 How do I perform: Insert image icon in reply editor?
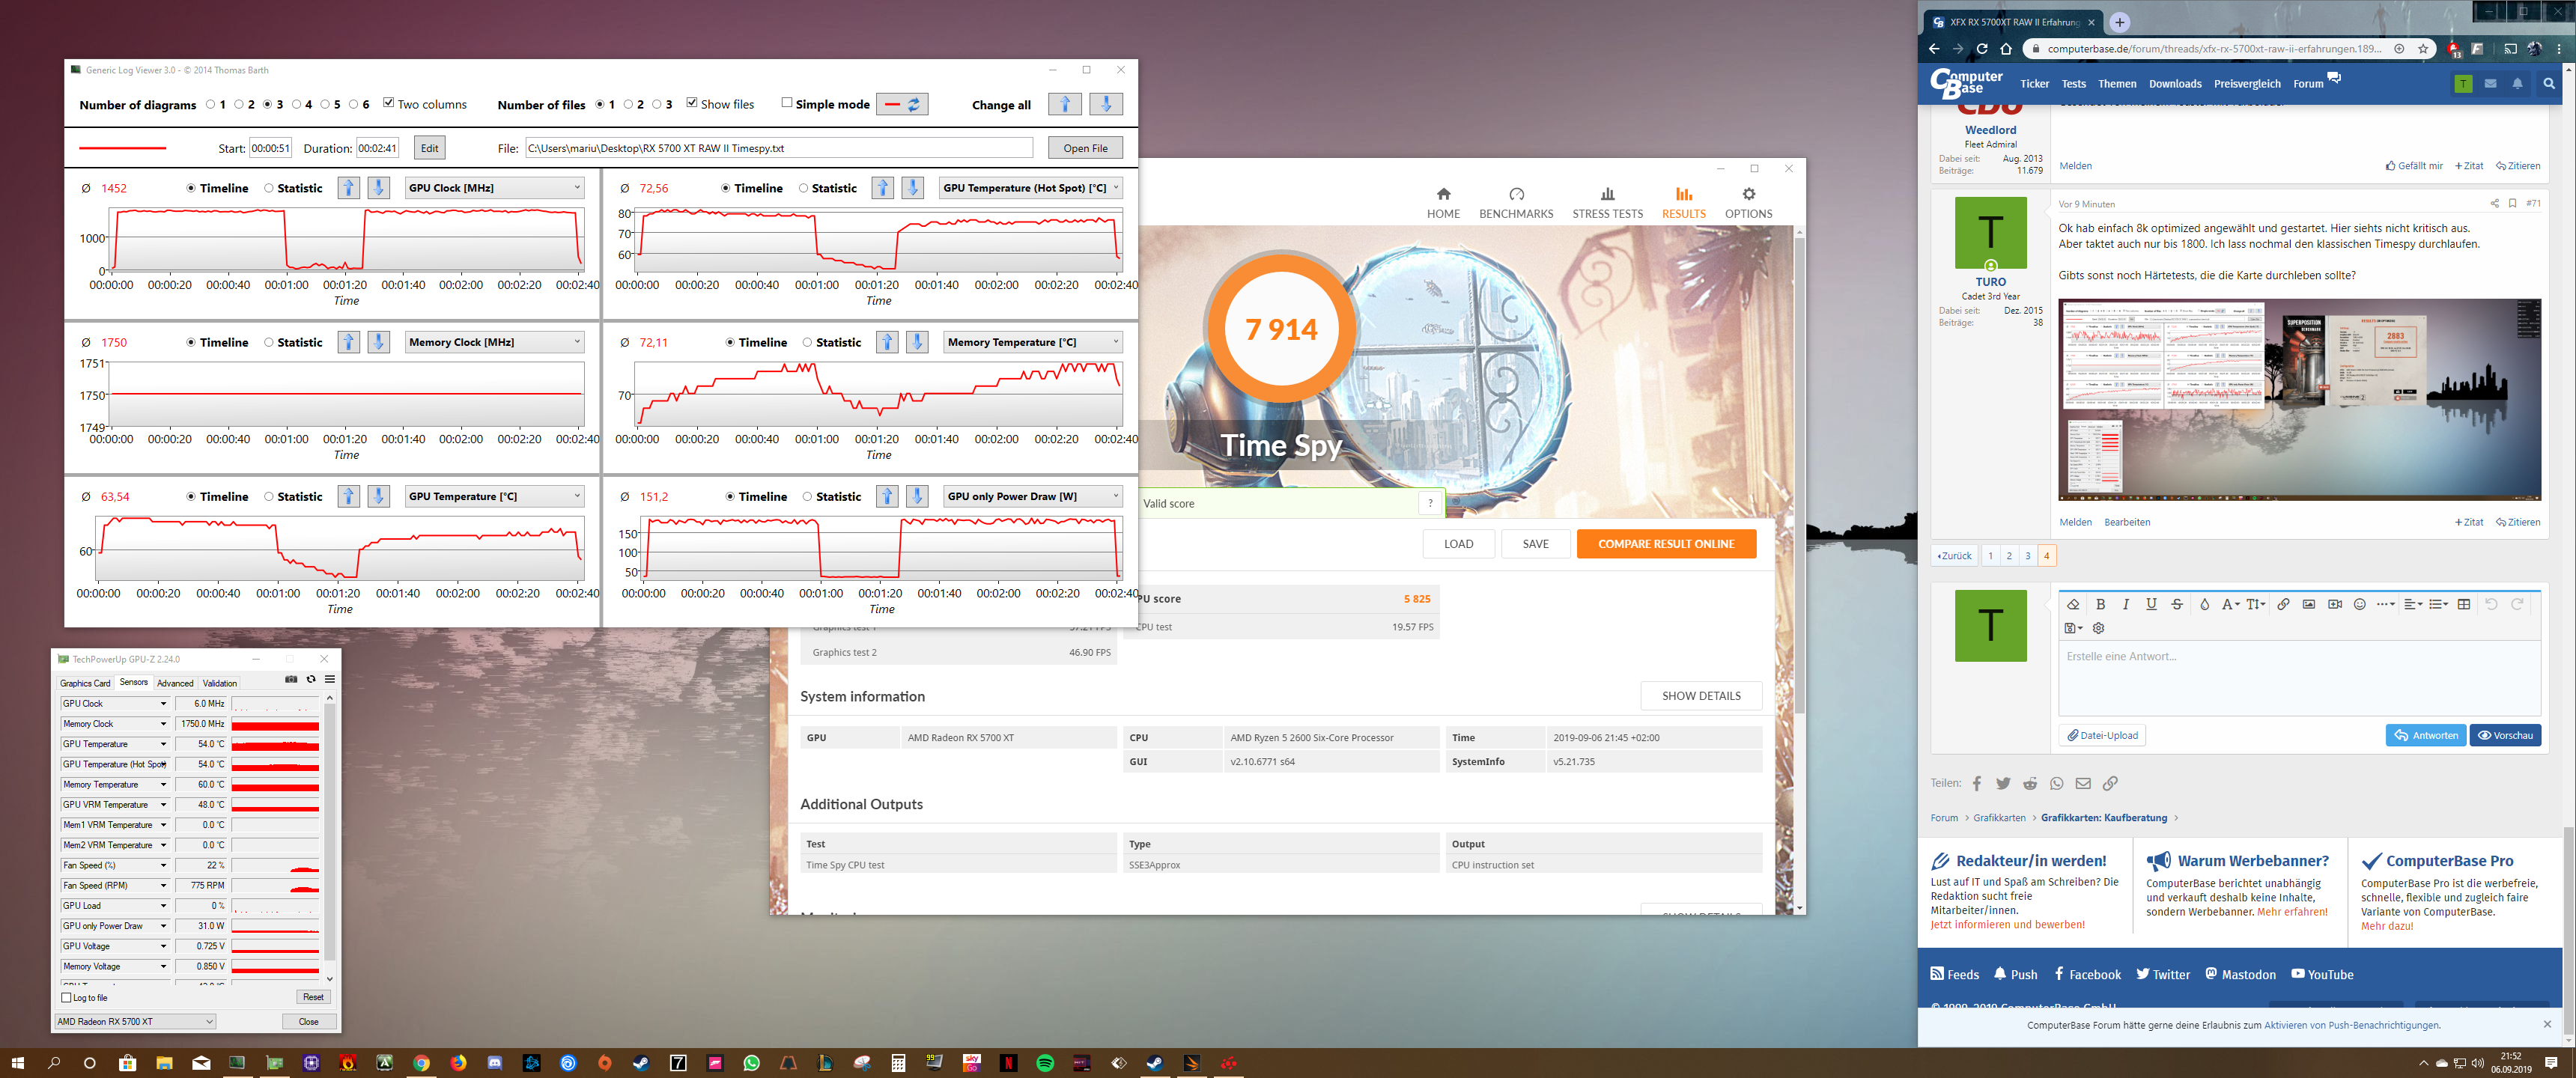point(2308,604)
